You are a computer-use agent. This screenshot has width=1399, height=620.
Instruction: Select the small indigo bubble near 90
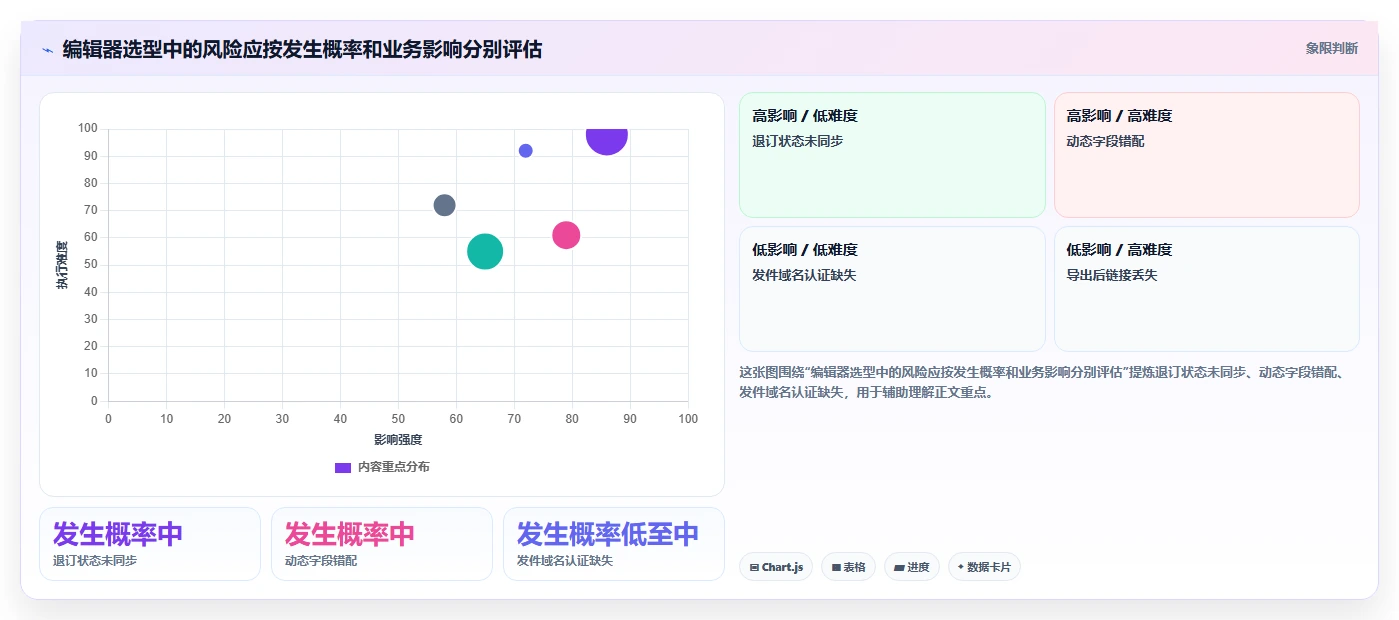(525, 151)
